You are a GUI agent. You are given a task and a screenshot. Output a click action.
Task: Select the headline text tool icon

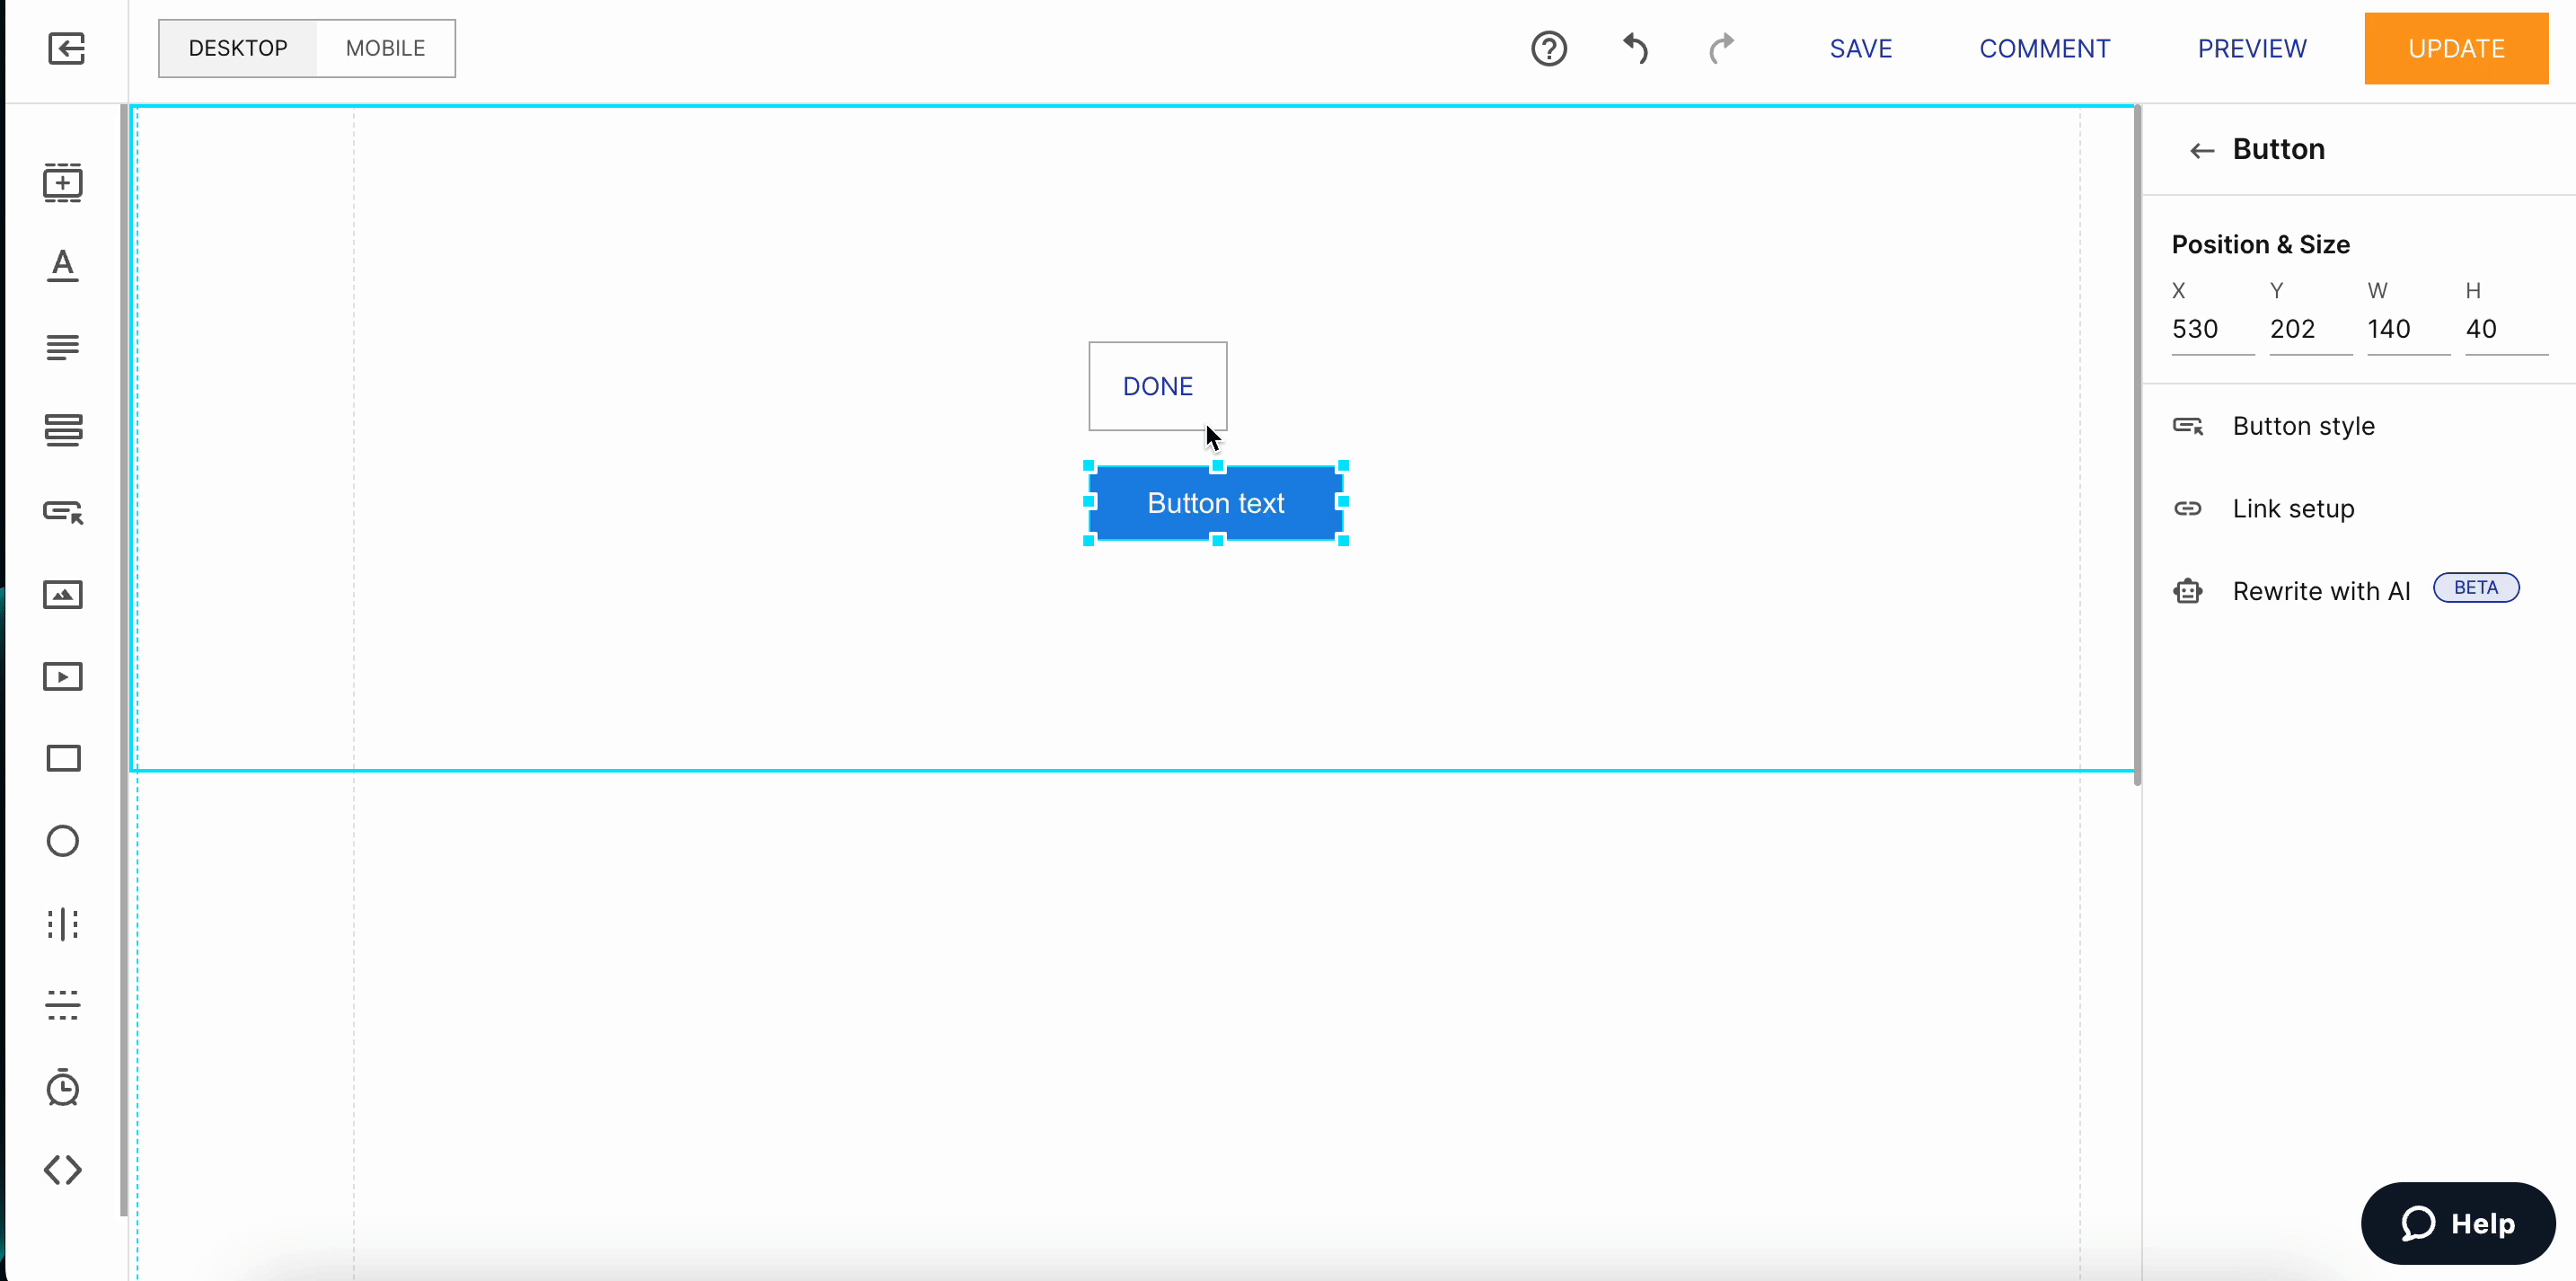click(x=62, y=266)
